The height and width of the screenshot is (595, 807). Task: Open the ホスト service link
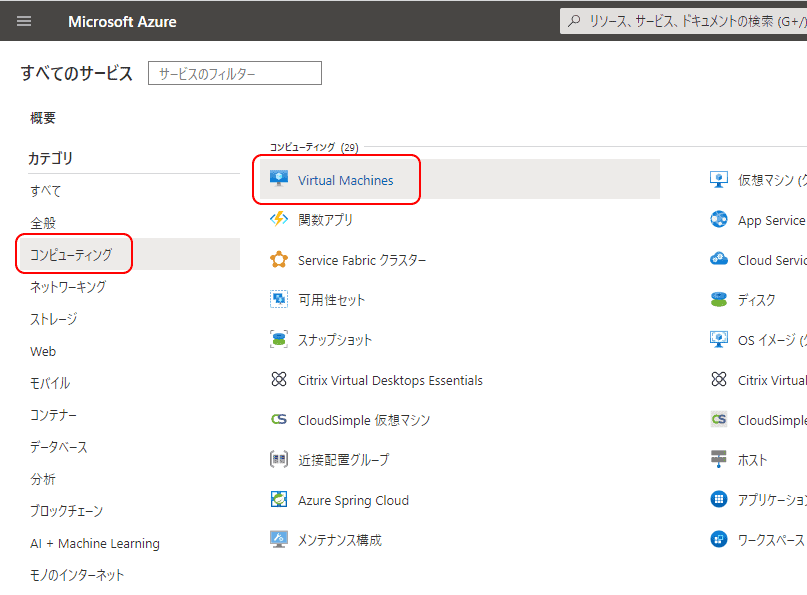click(752, 460)
